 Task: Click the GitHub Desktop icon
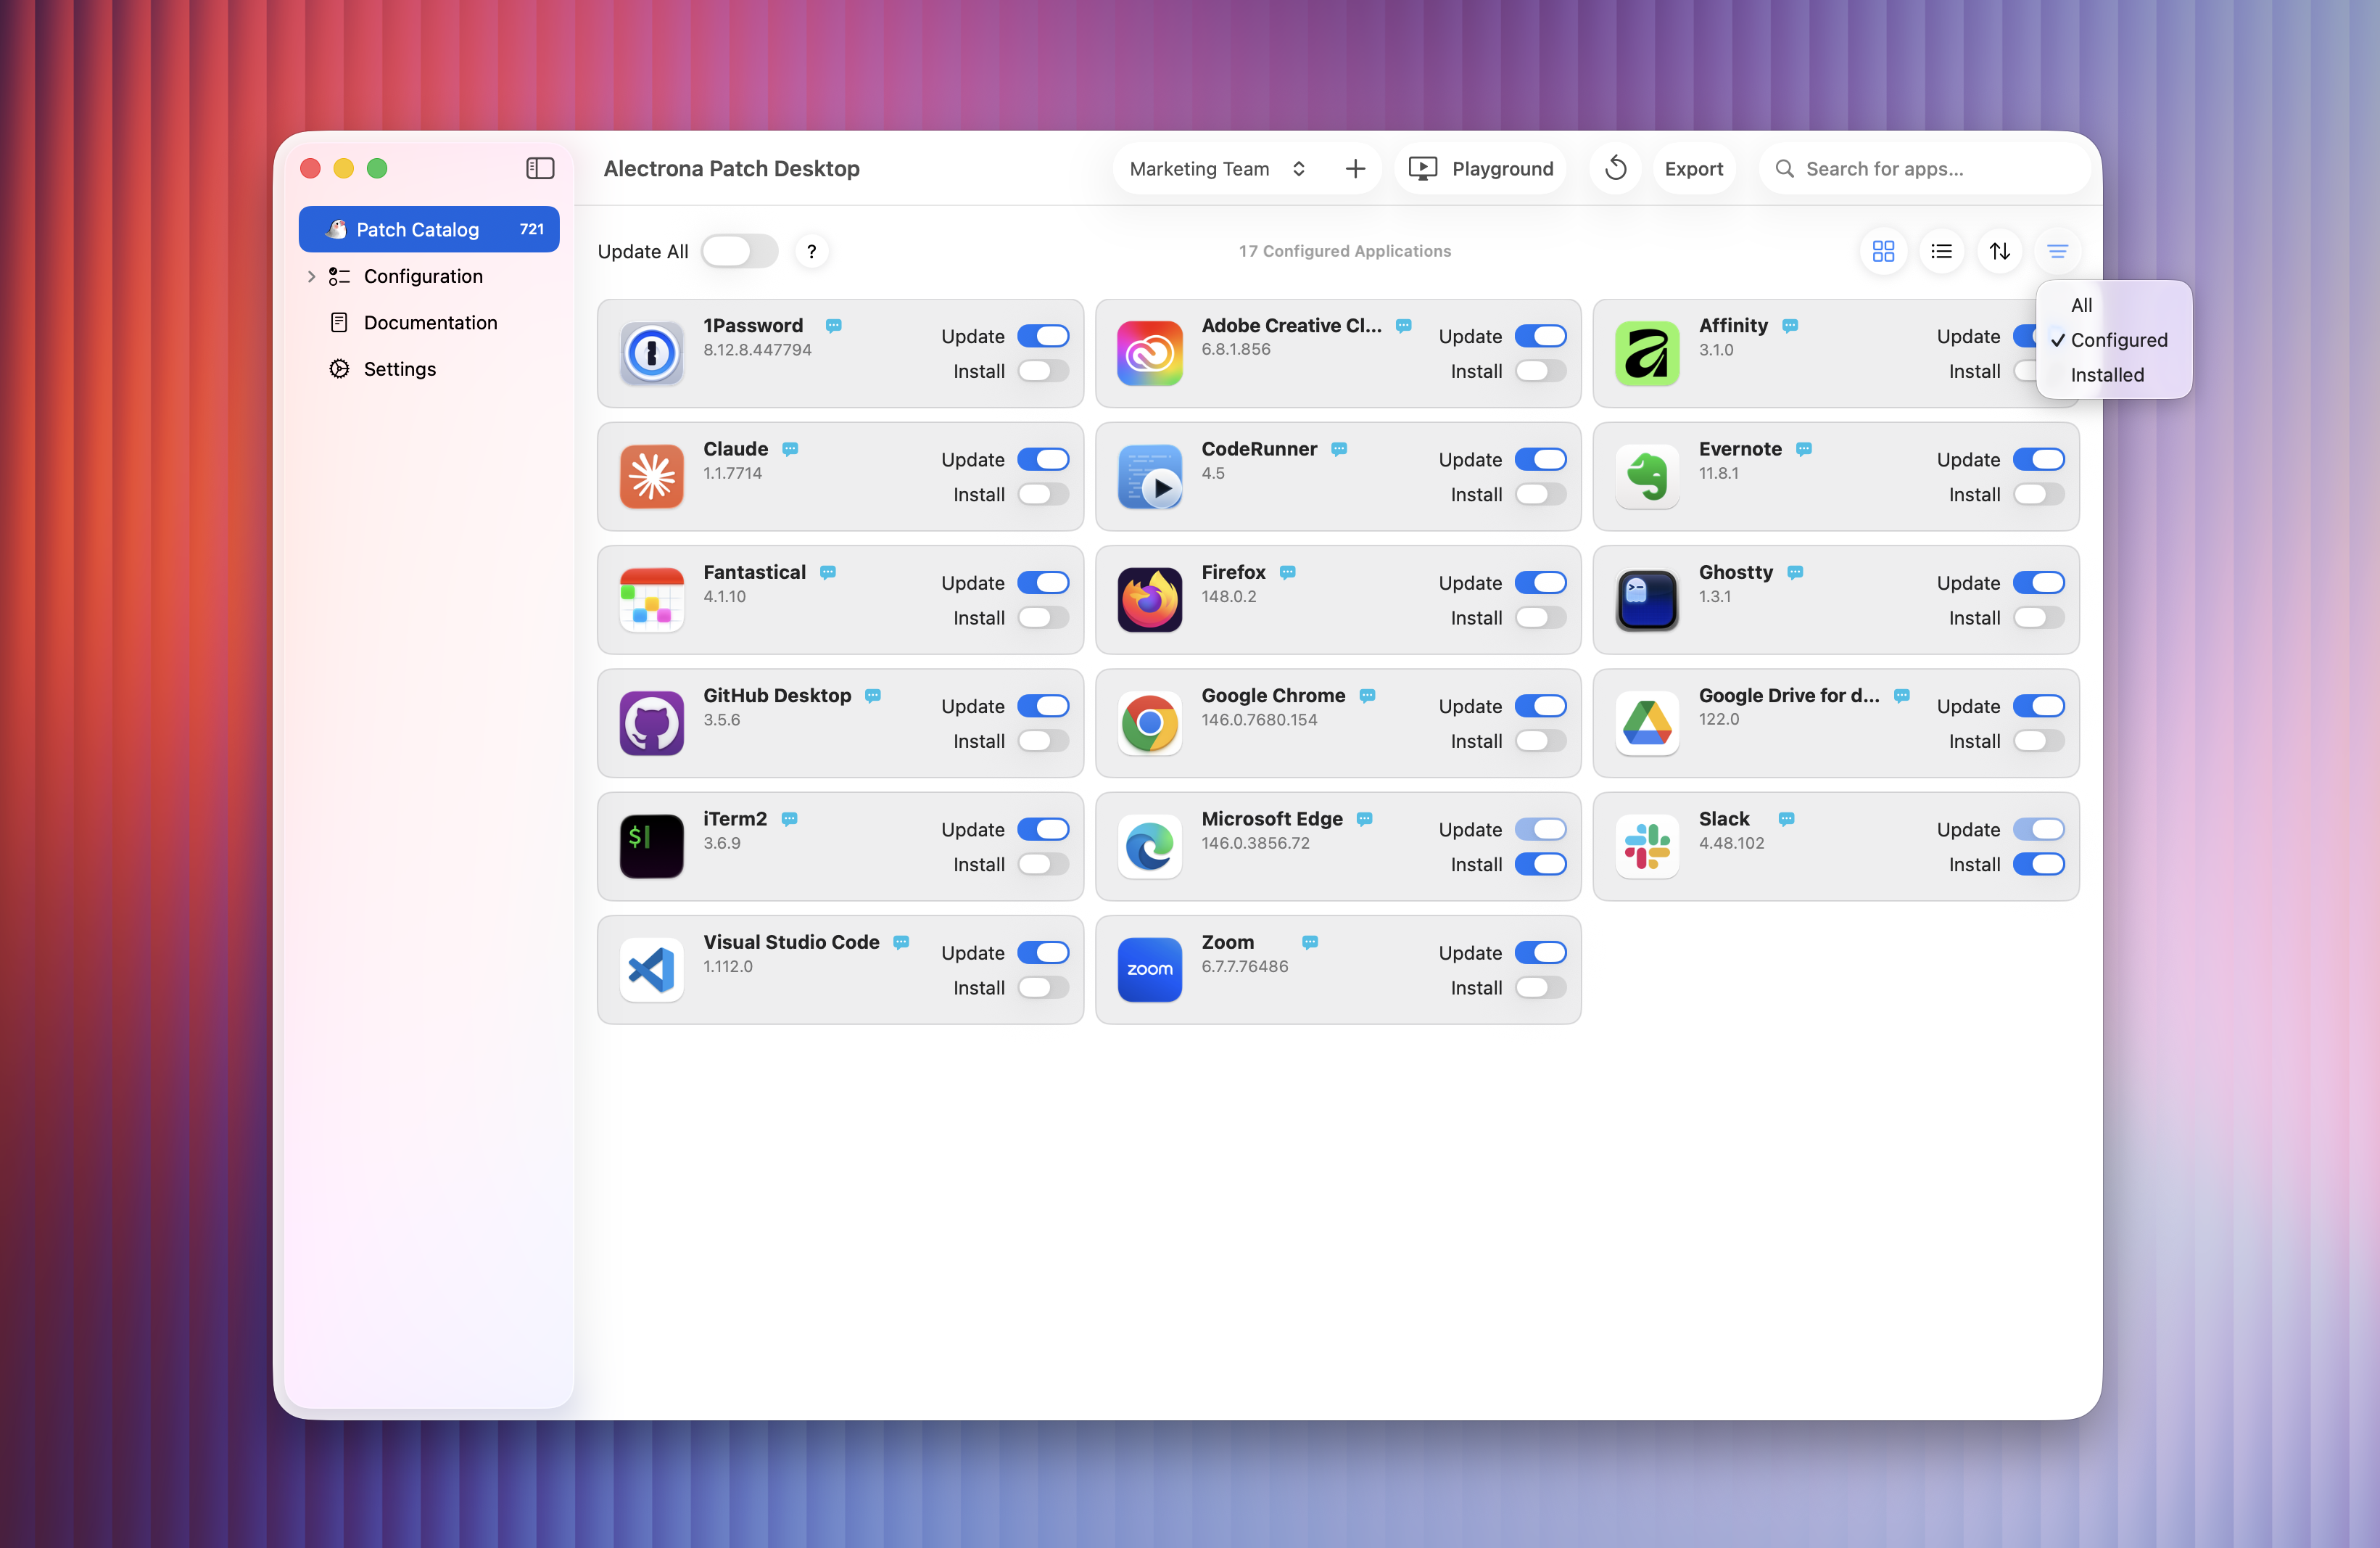[651, 723]
